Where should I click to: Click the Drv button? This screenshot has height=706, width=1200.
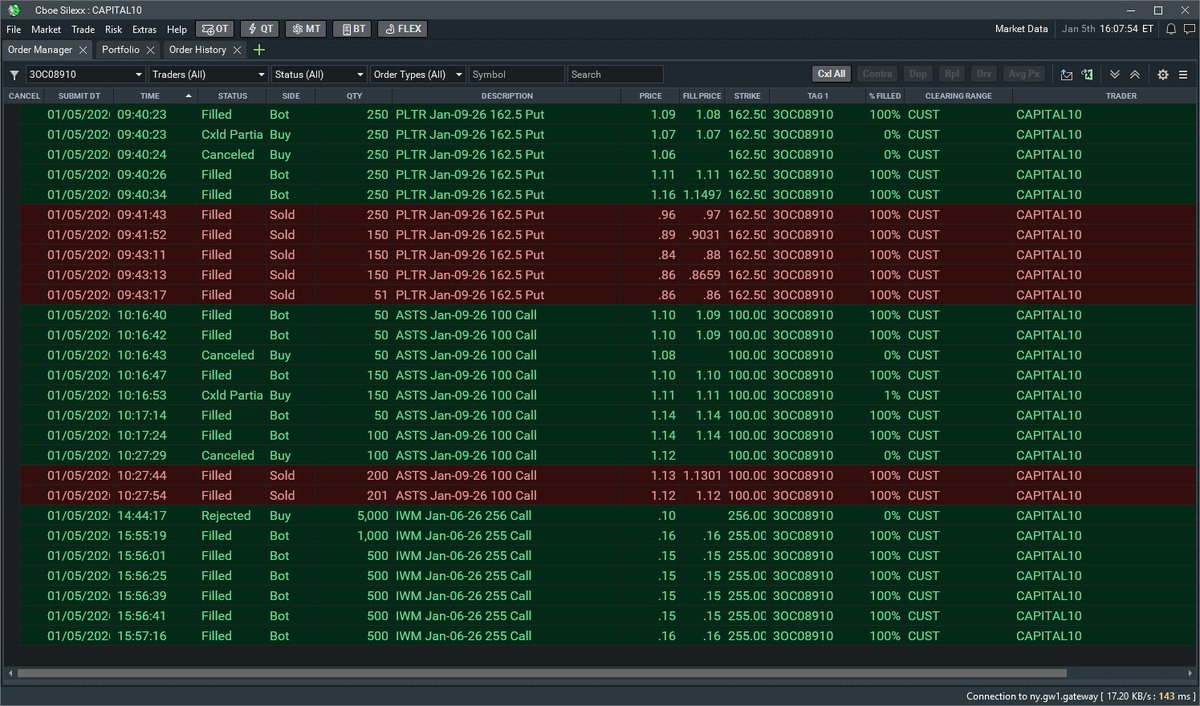point(985,74)
